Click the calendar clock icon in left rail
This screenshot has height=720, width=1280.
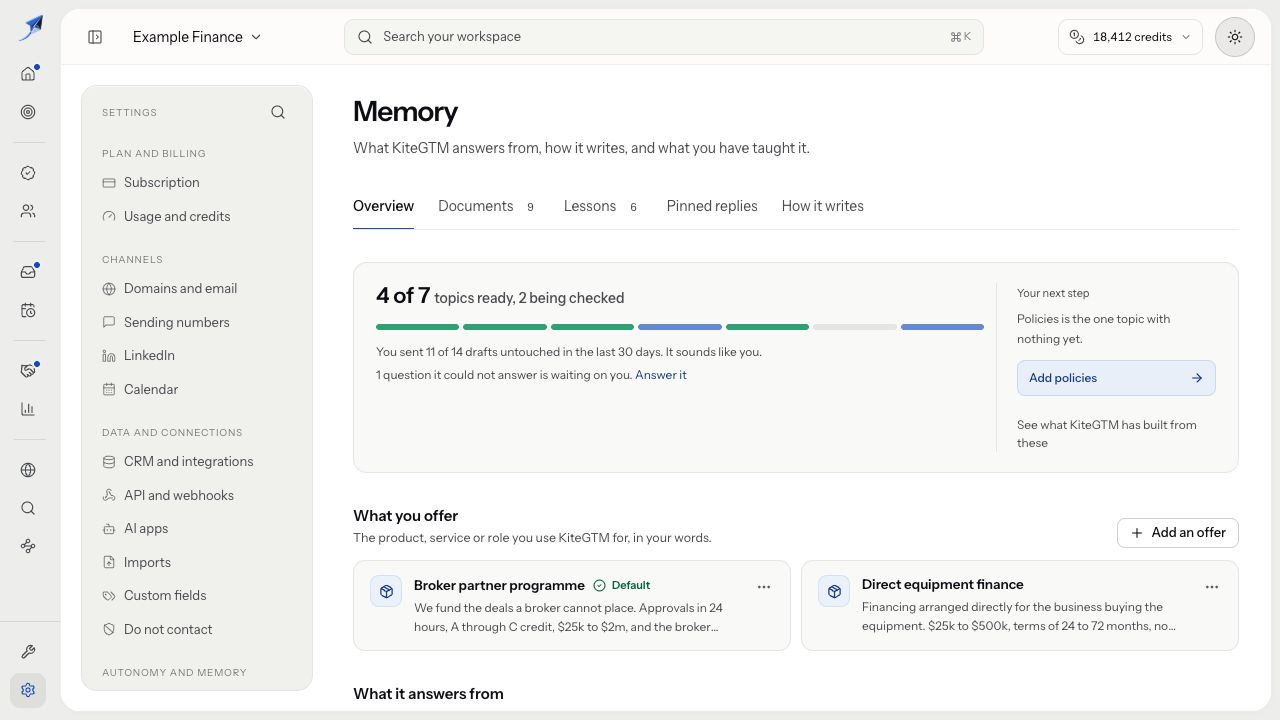pos(28,310)
